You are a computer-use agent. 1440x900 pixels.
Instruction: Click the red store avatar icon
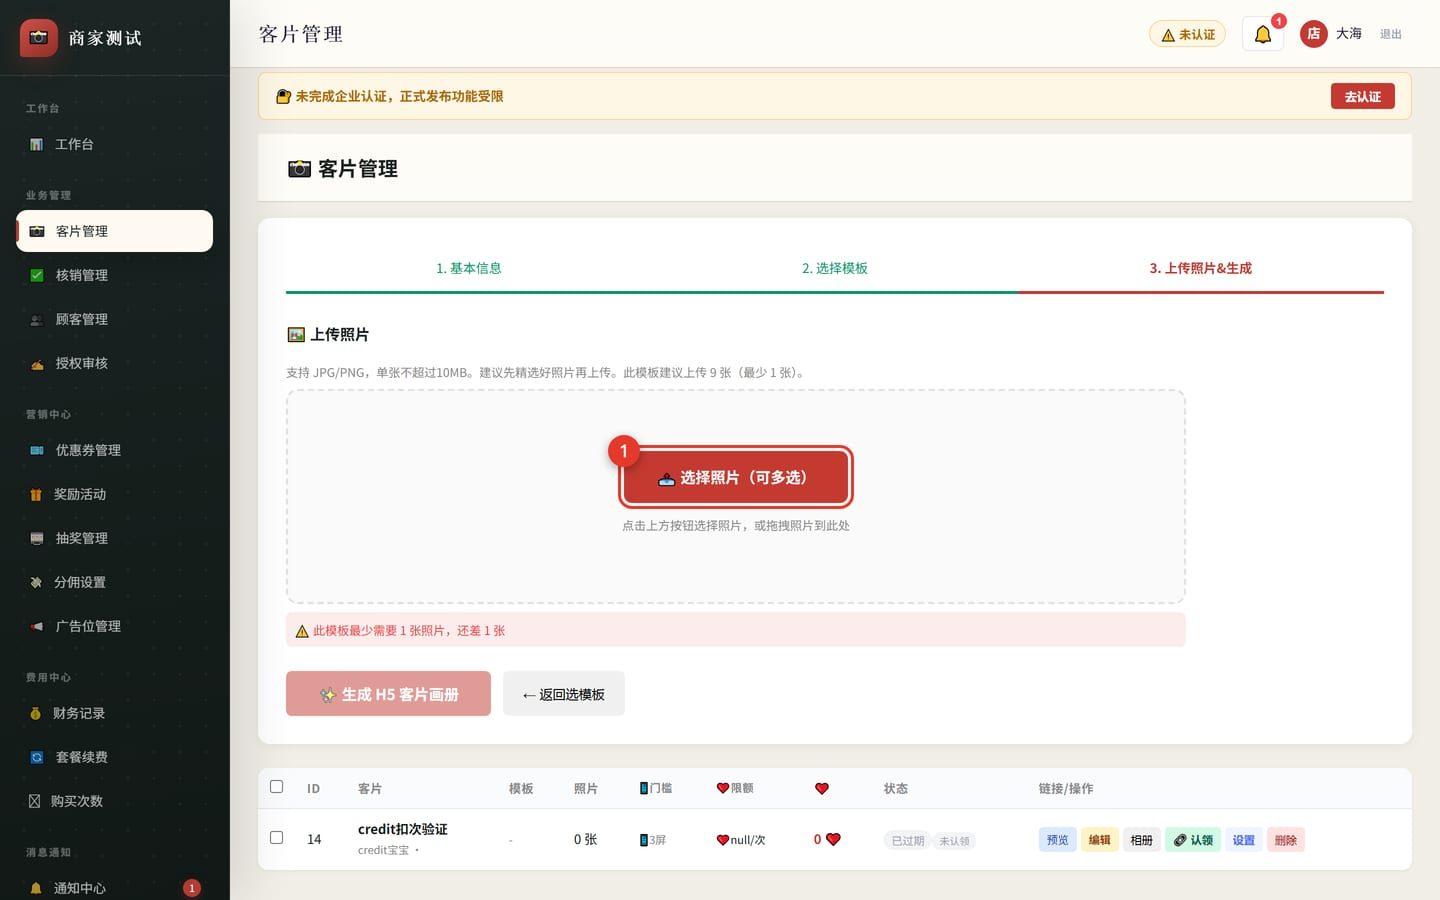[1313, 34]
